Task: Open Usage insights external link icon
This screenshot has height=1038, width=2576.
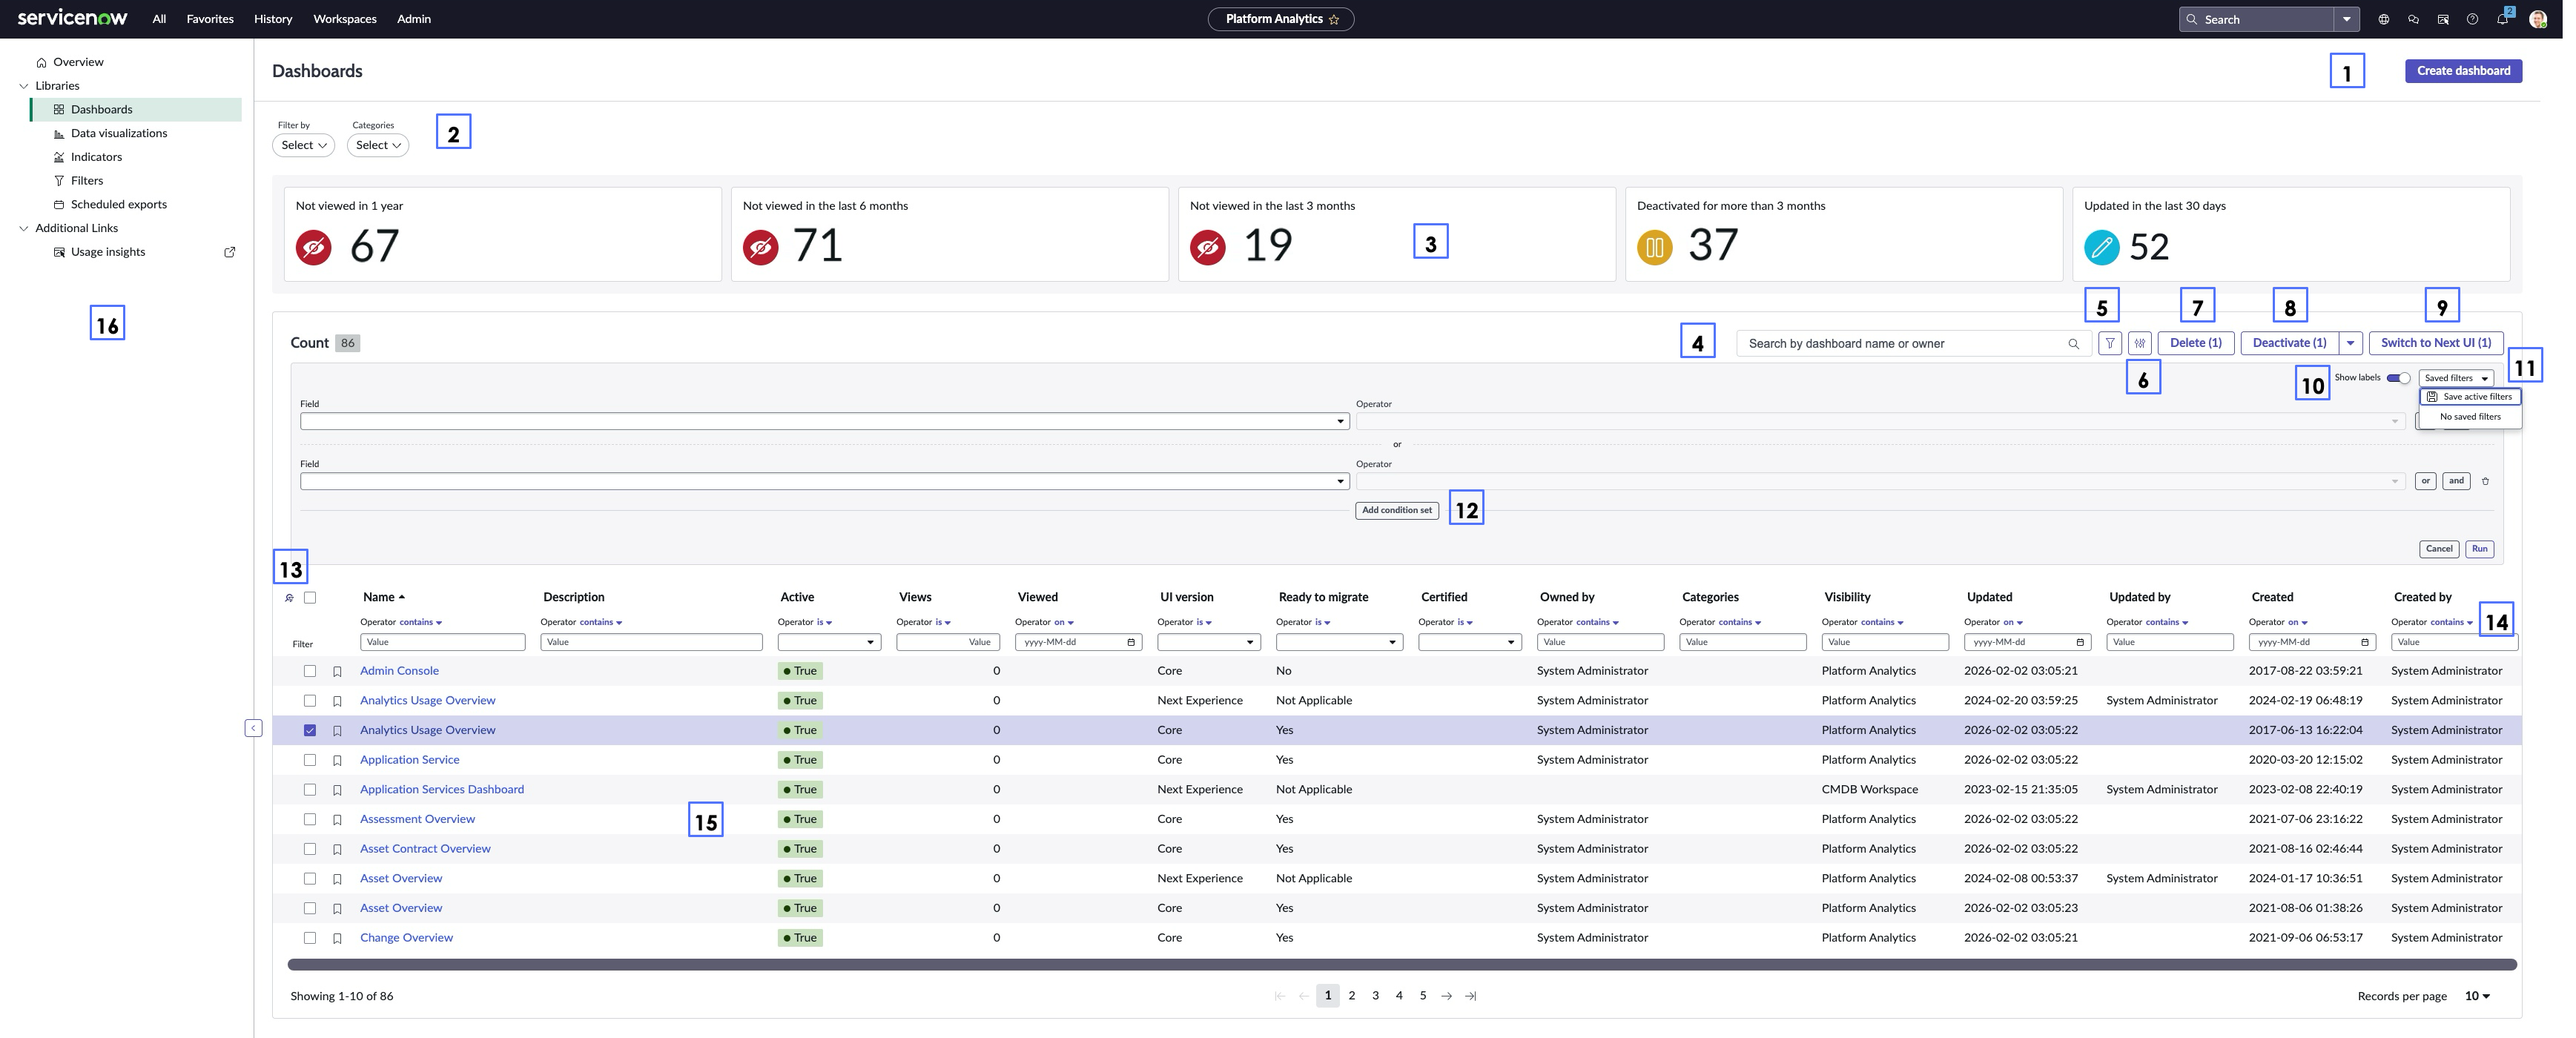Action: [x=229, y=252]
